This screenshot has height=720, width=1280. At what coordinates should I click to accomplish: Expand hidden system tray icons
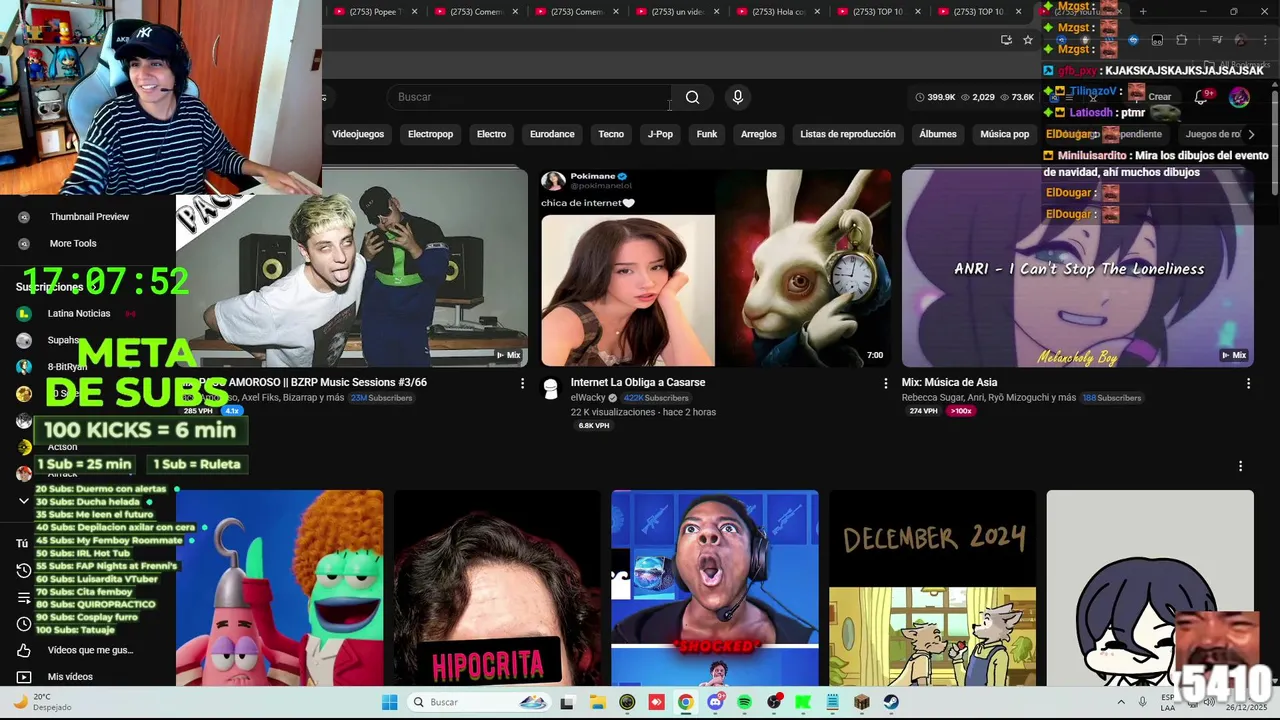click(x=1120, y=702)
